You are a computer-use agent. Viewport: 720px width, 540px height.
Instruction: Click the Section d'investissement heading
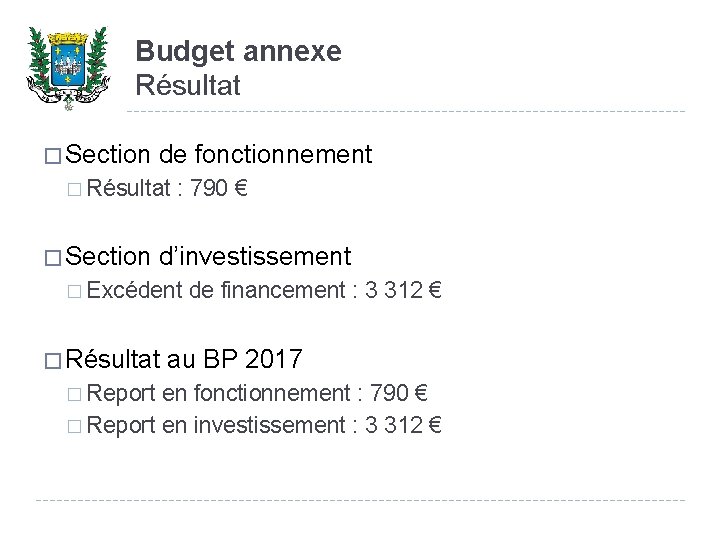(x=209, y=257)
